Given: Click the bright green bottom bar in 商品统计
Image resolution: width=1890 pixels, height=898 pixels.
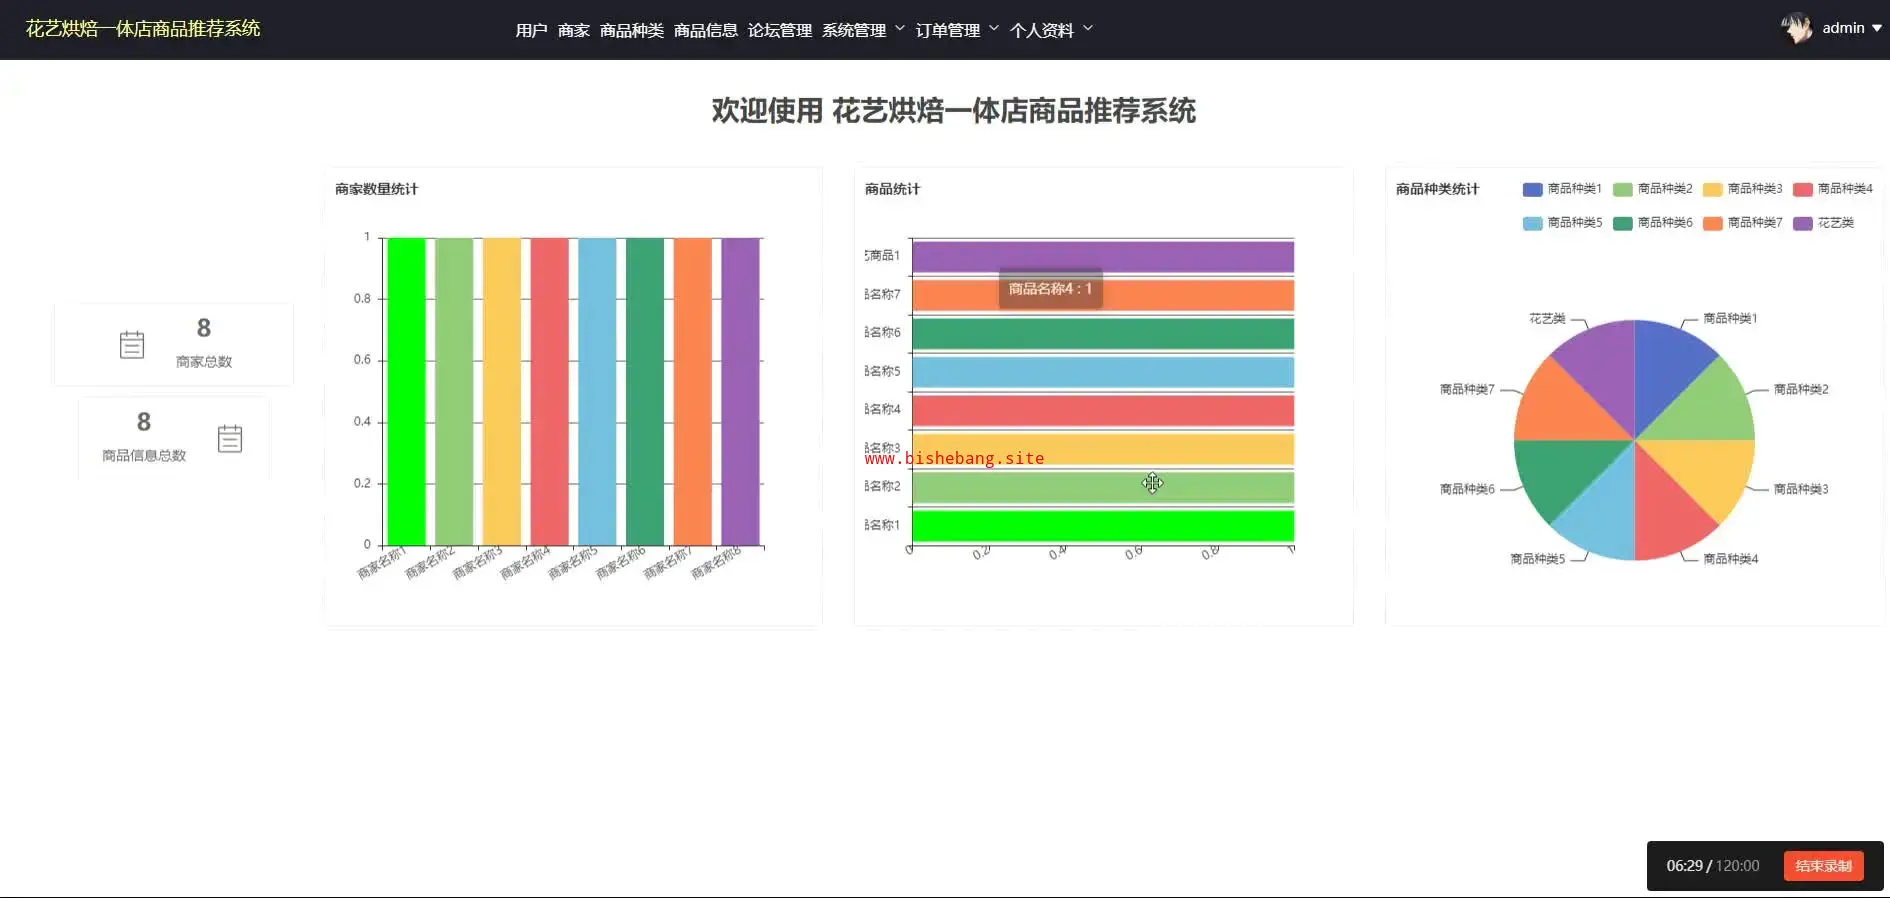Looking at the screenshot, I should (x=1102, y=526).
